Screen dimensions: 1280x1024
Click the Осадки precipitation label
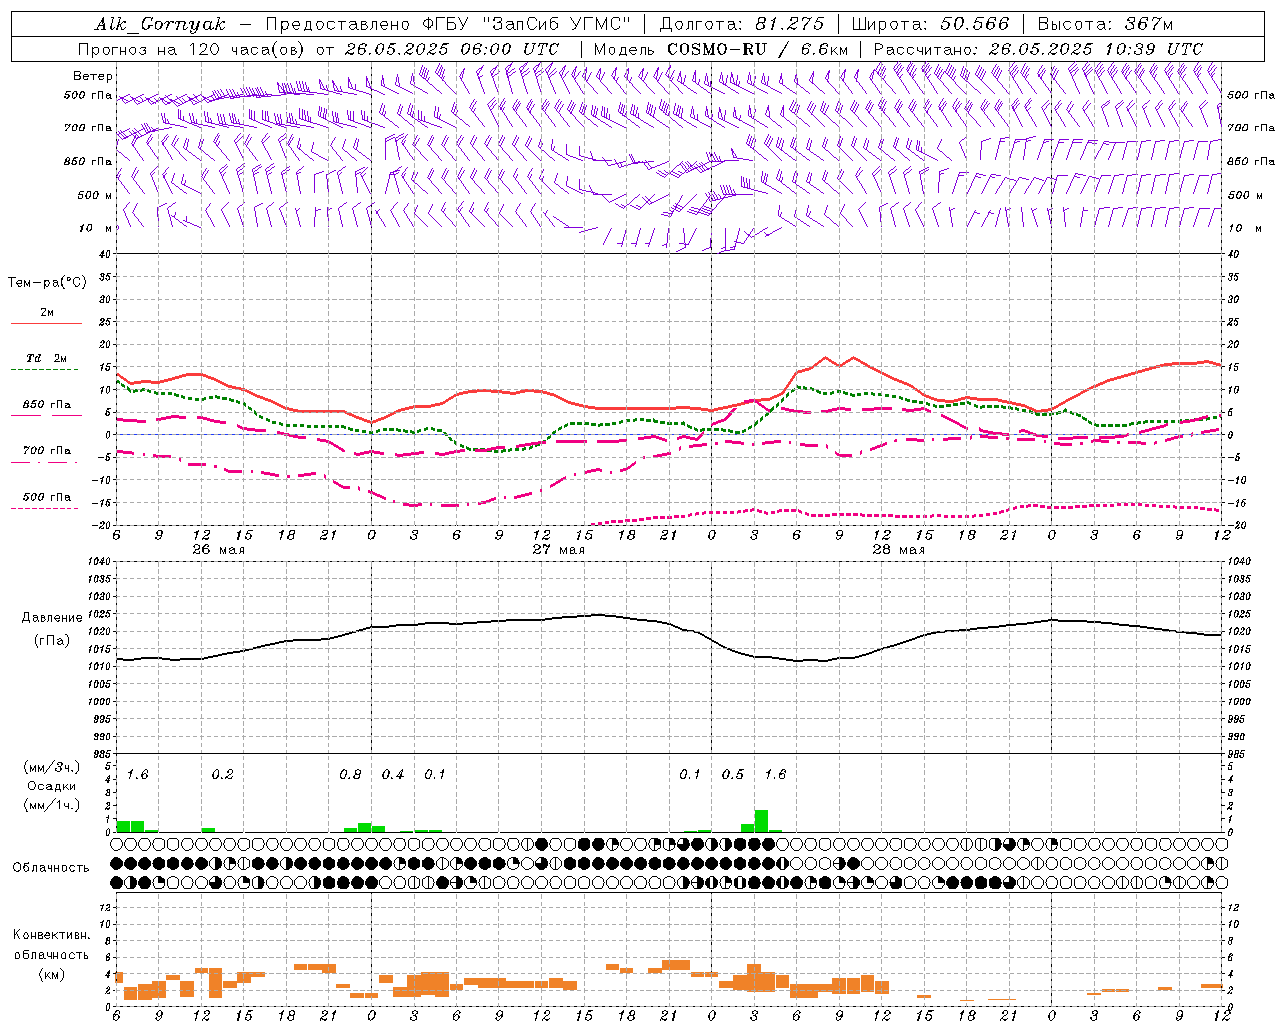[51, 786]
